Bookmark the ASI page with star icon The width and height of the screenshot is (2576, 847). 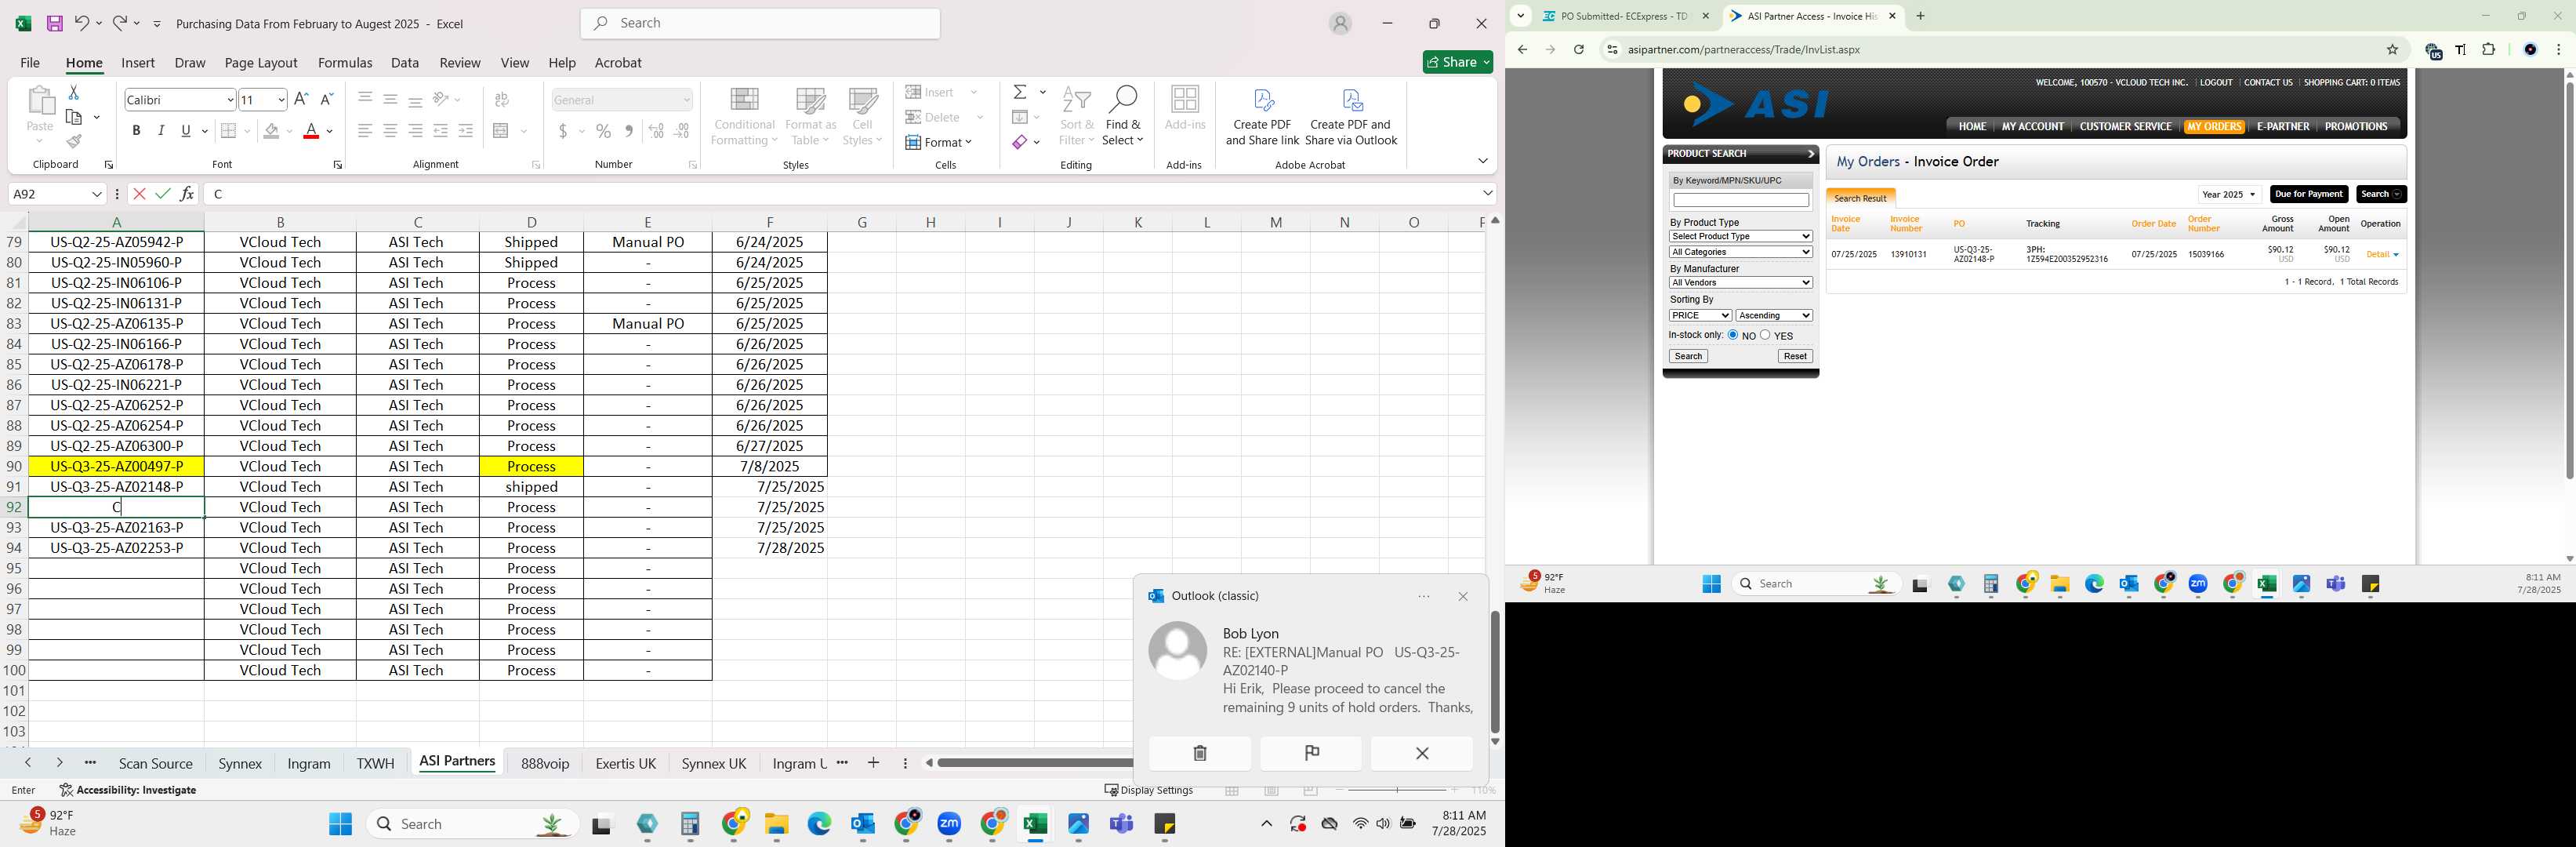[2392, 49]
